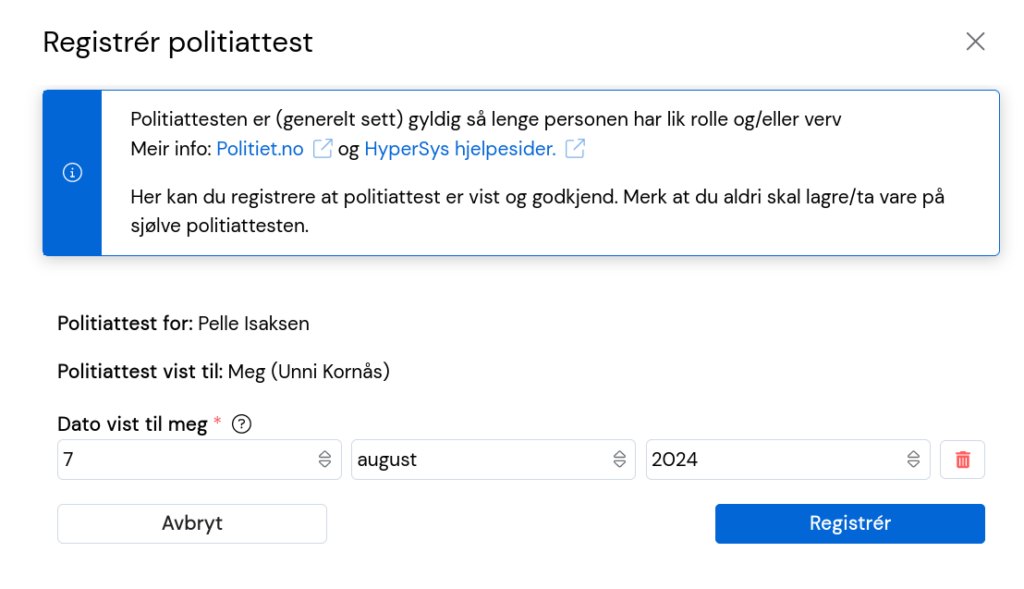Click the Politiattest for Pelle Isaksen text
1024x589 pixels.
[184, 324]
